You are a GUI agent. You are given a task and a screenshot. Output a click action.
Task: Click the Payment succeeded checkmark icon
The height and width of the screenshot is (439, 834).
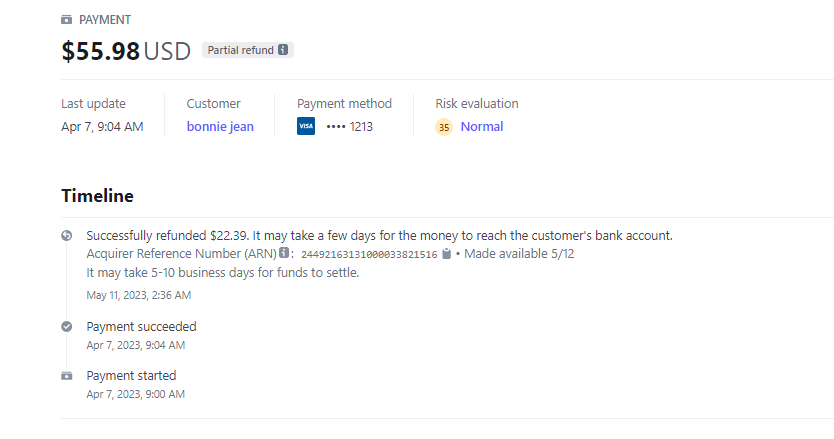click(67, 326)
